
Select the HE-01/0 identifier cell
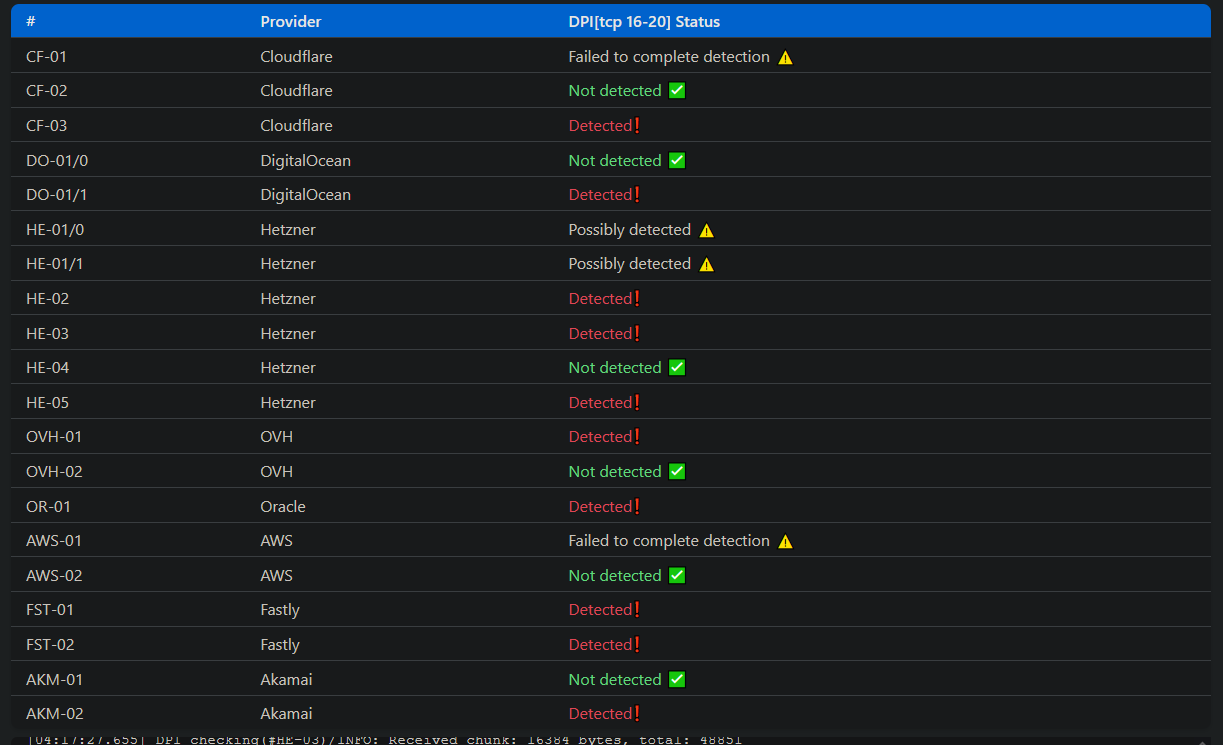tap(55, 230)
